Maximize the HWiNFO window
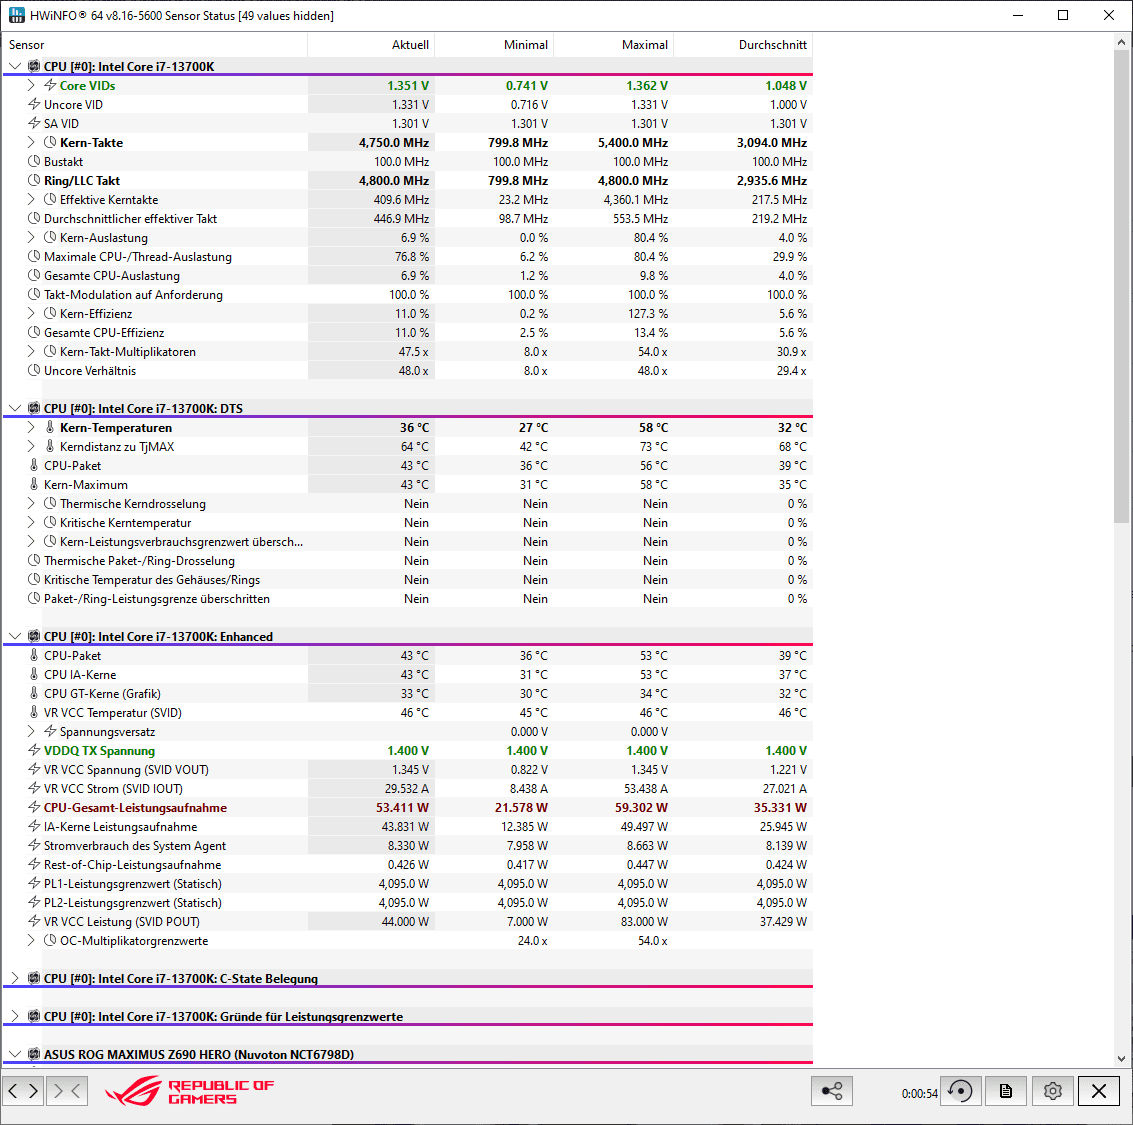 pyautogui.click(x=1063, y=15)
